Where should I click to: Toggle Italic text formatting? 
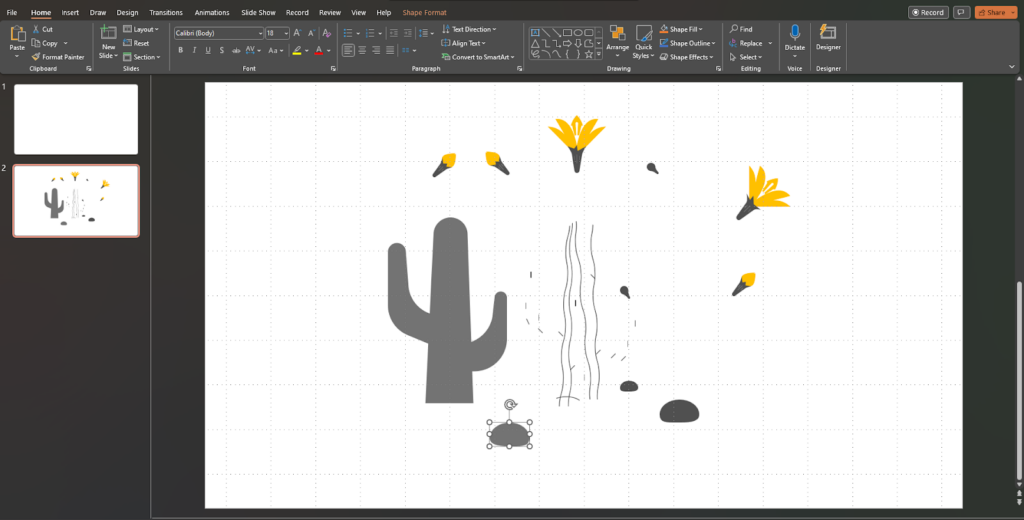pyautogui.click(x=195, y=50)
